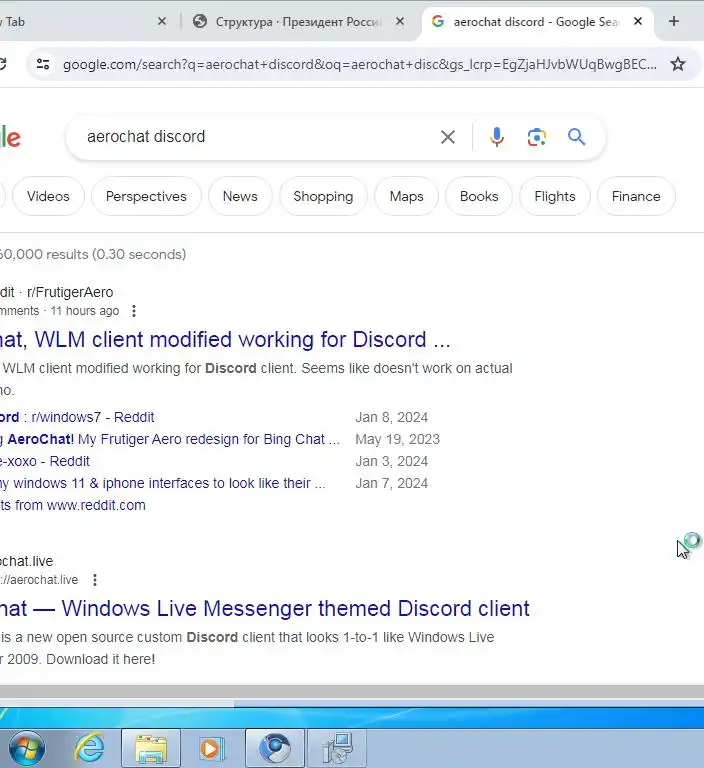
Task: Filter results by Books
Action: tap(479, 196)
